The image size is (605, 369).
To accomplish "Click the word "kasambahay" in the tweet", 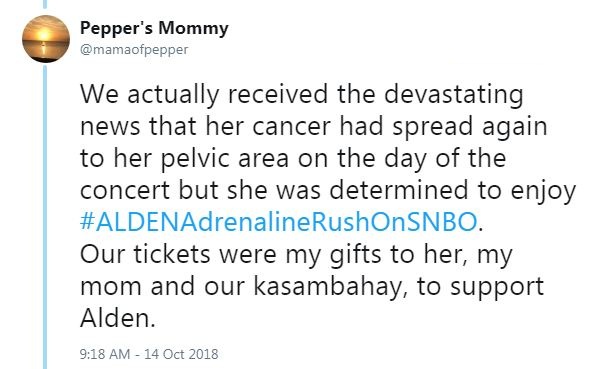I will pyautogui.click(x=328, y=287).
